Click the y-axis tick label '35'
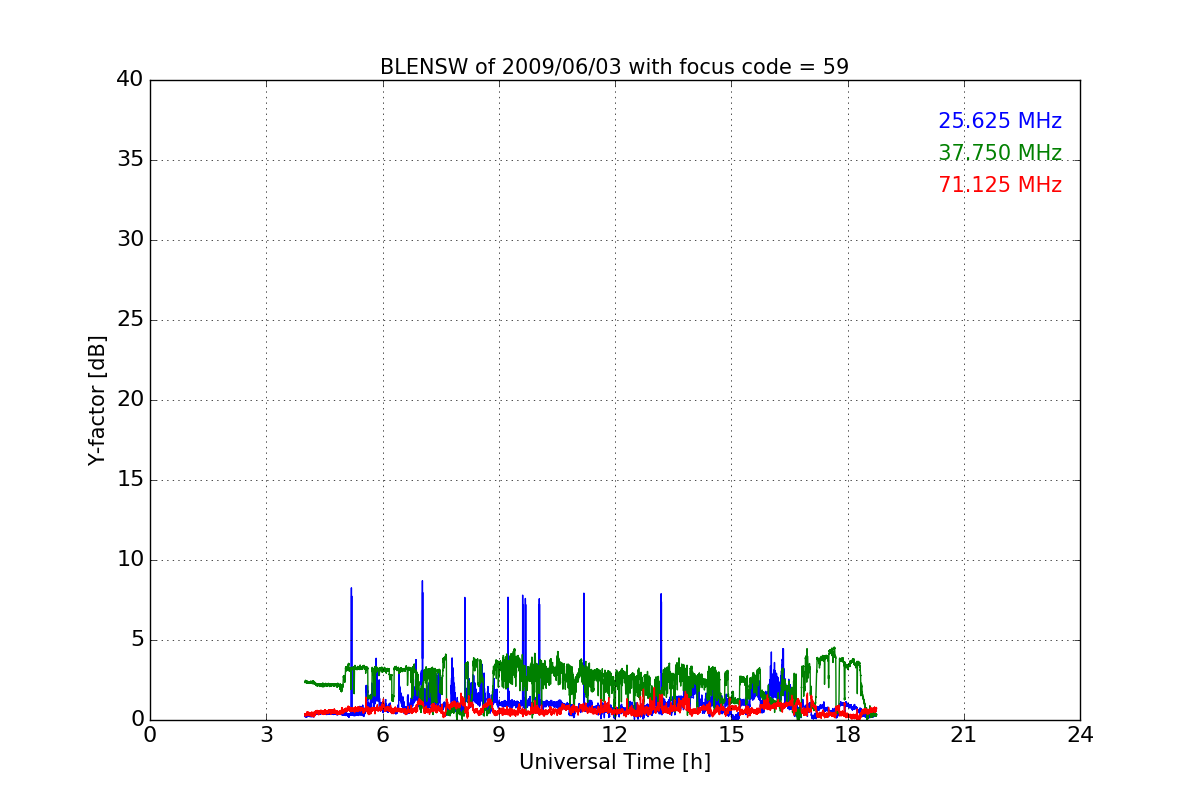Viewport: 1200px width, 800px height. [x=130, y=160]
